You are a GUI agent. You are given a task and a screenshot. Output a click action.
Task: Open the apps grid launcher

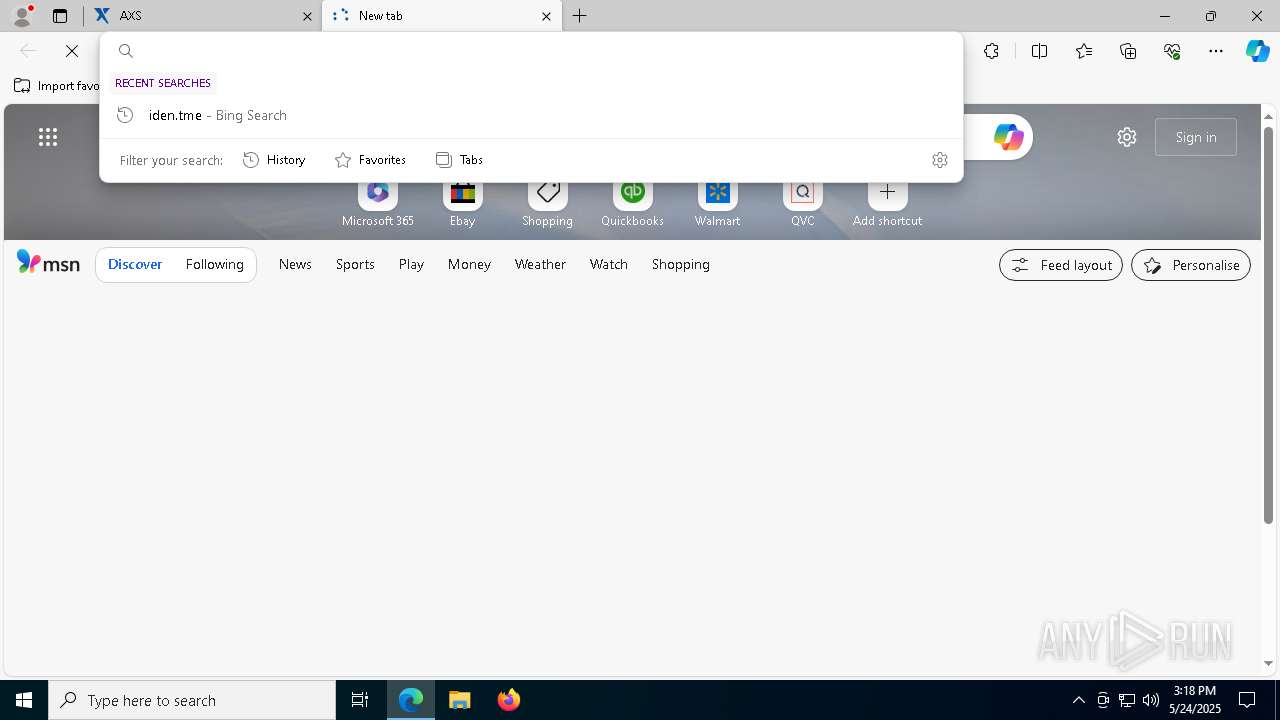point(48,137)
